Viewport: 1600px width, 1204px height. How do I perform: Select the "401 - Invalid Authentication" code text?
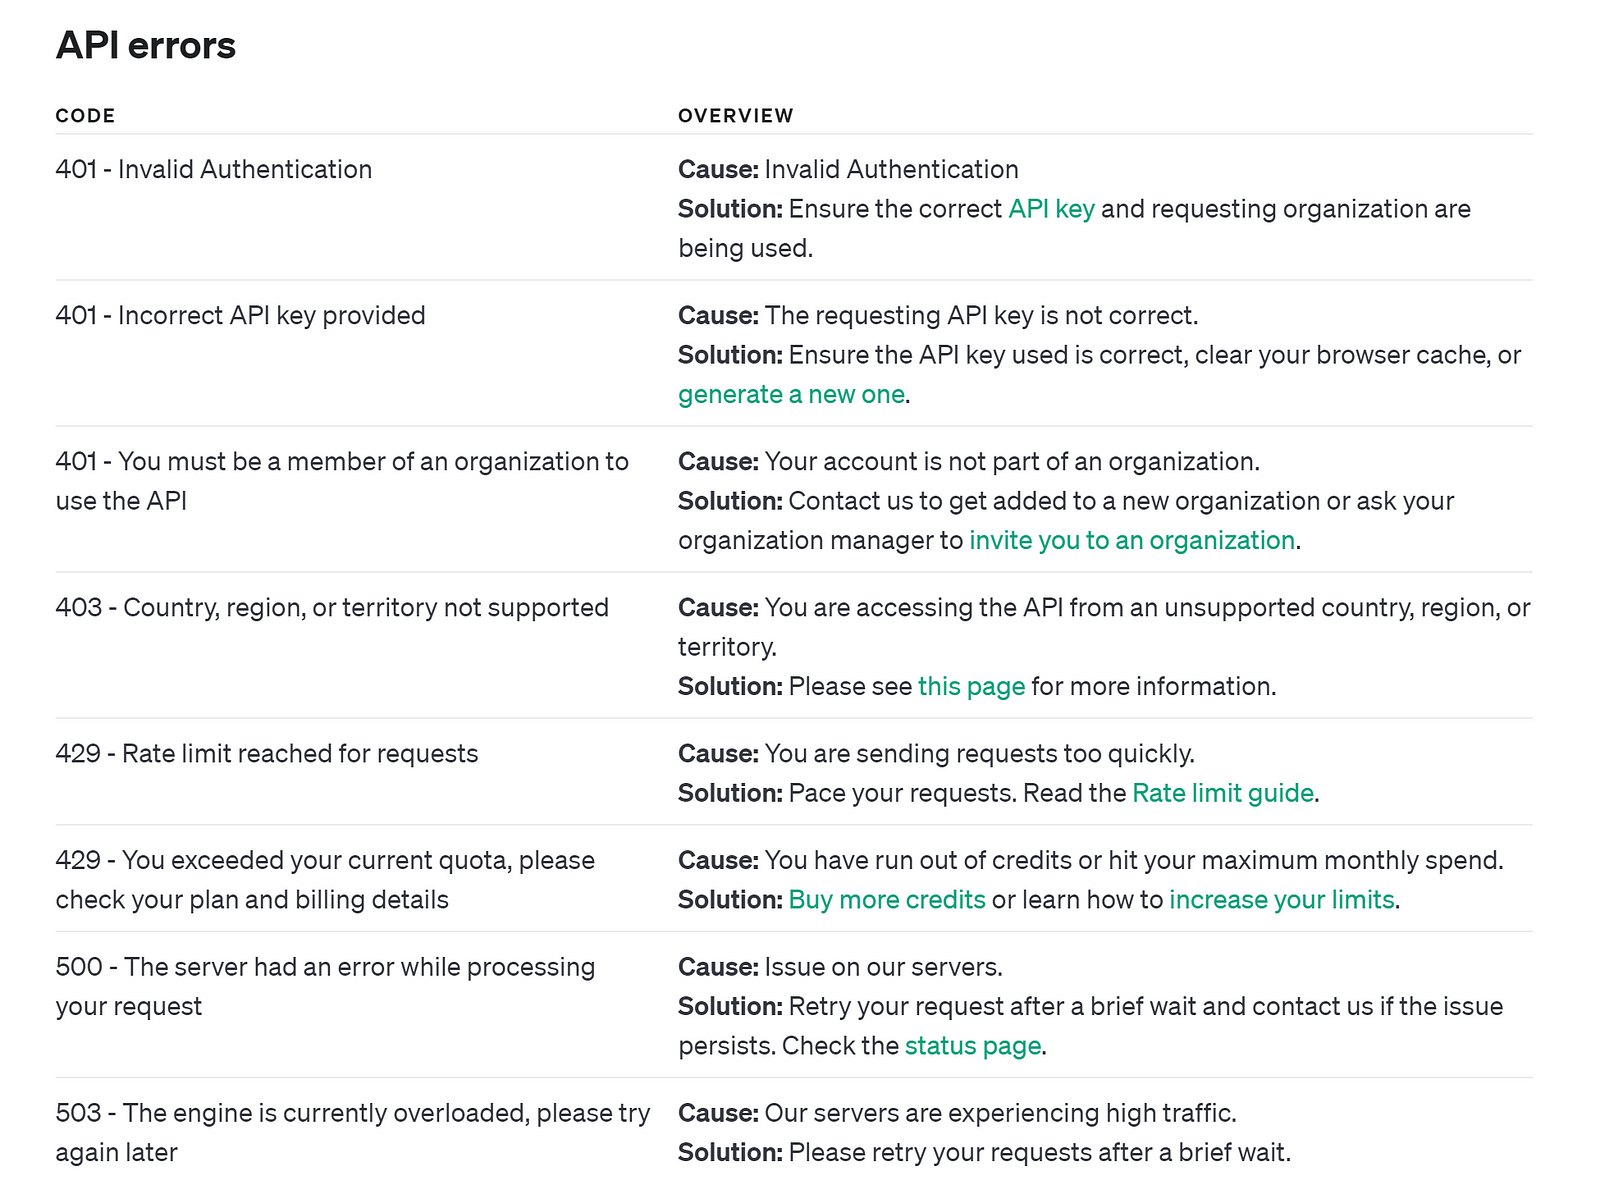[x=214, y=170]
